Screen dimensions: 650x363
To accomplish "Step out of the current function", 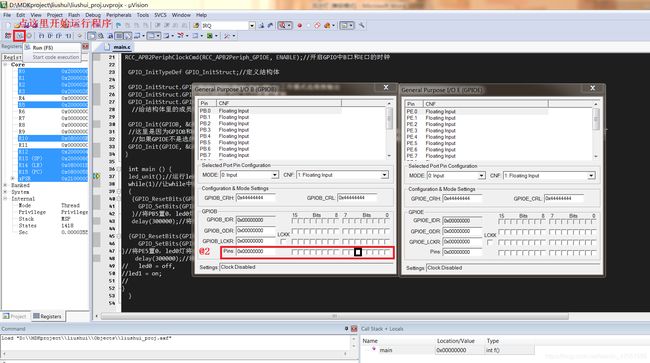I will pos(59,36).
